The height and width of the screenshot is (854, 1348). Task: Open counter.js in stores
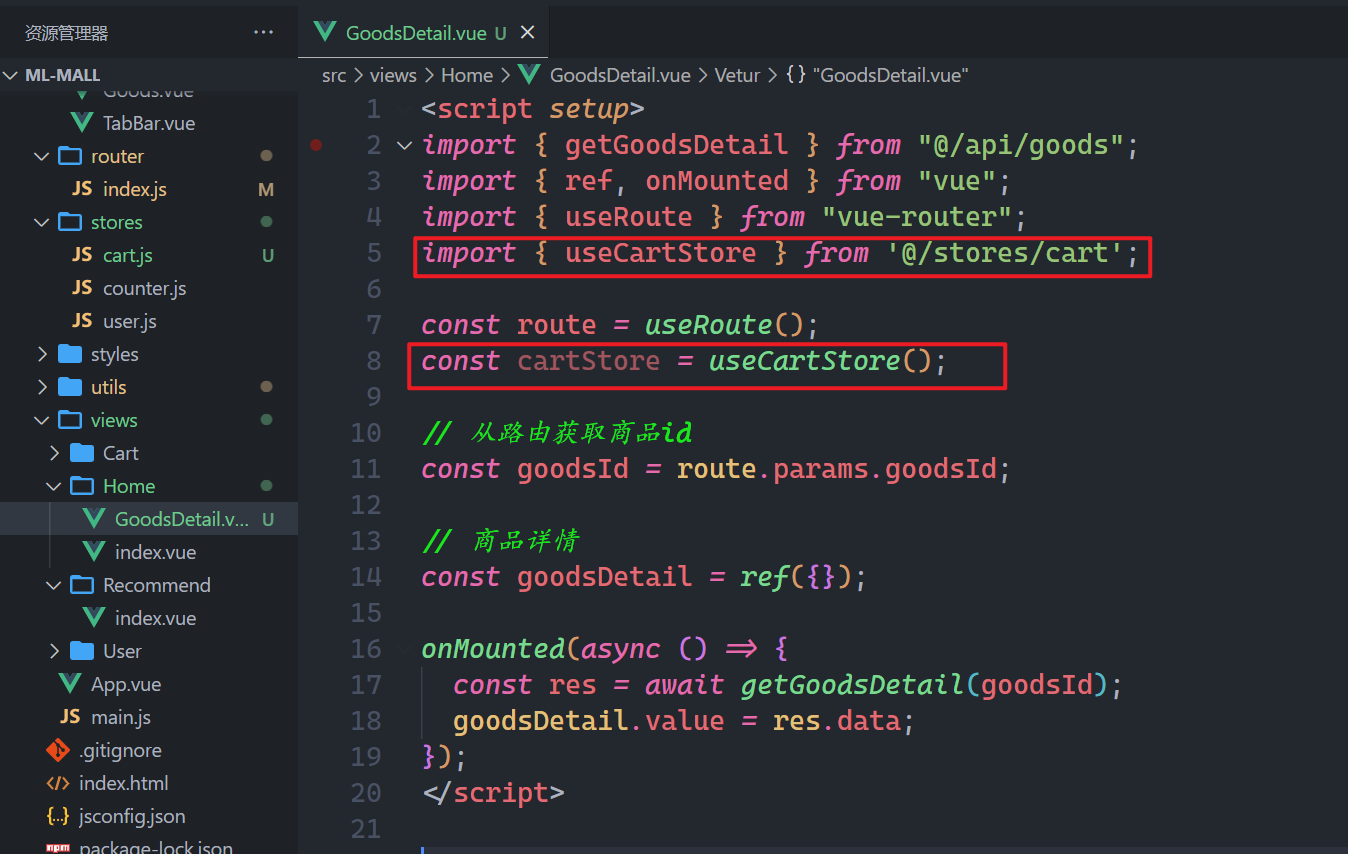[x=145, y=288]
